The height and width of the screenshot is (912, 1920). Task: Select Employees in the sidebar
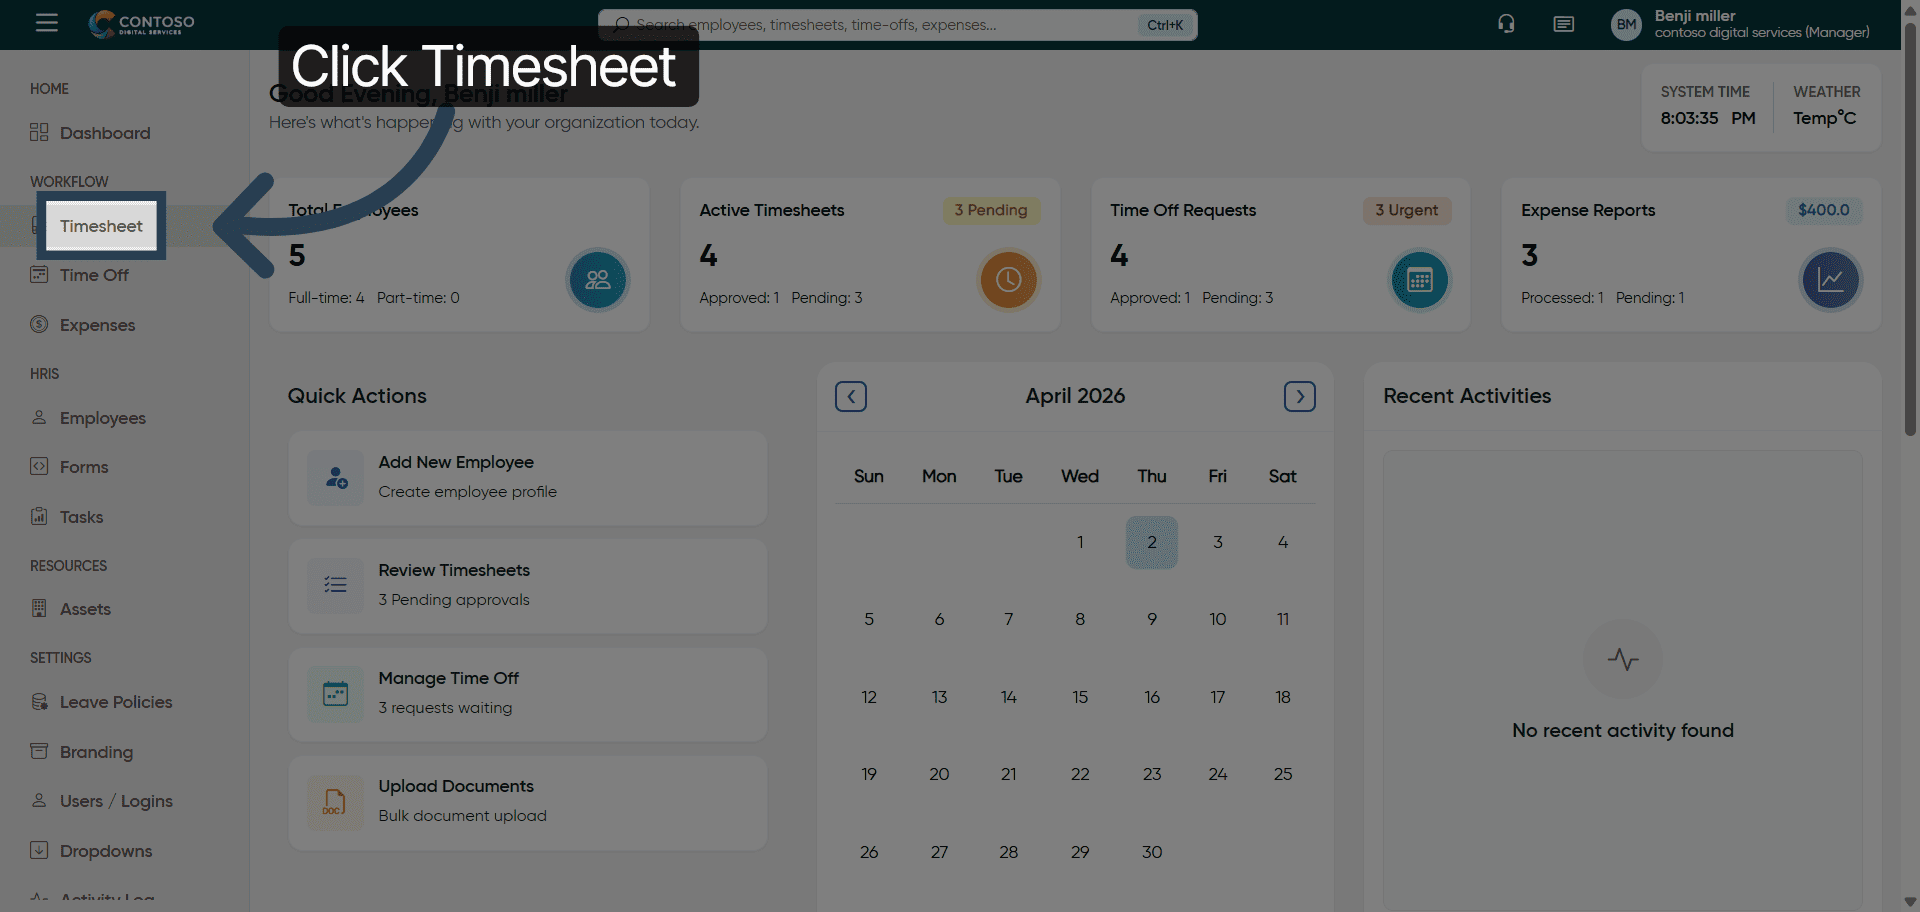coord(102,418)
